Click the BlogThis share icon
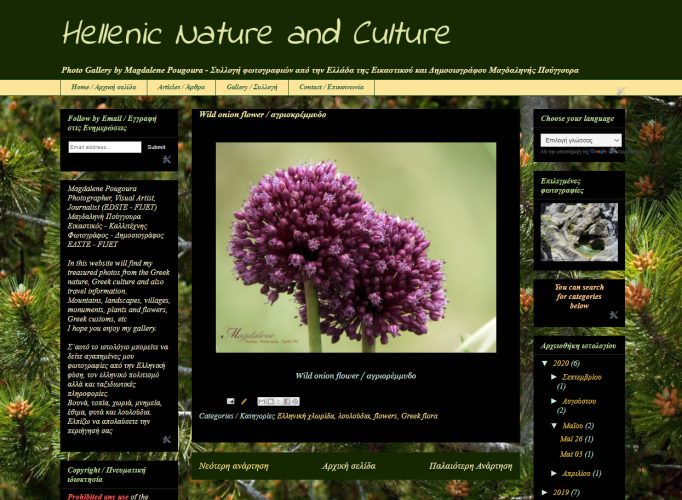This screenshot has height=500, width=682. [270, 401]
